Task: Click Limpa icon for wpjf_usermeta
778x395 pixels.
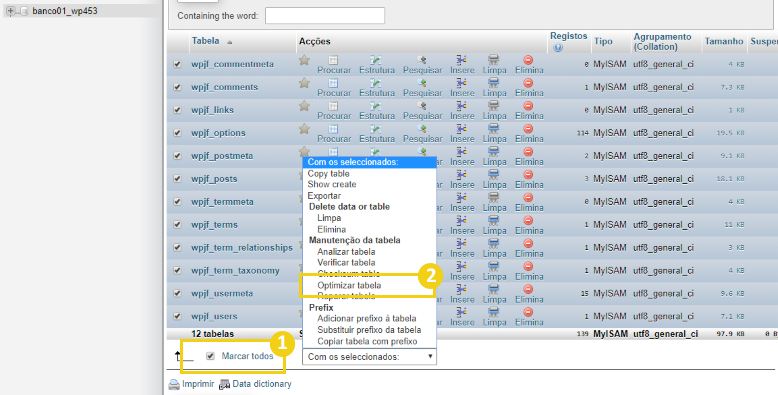Action: pos(493,289)
